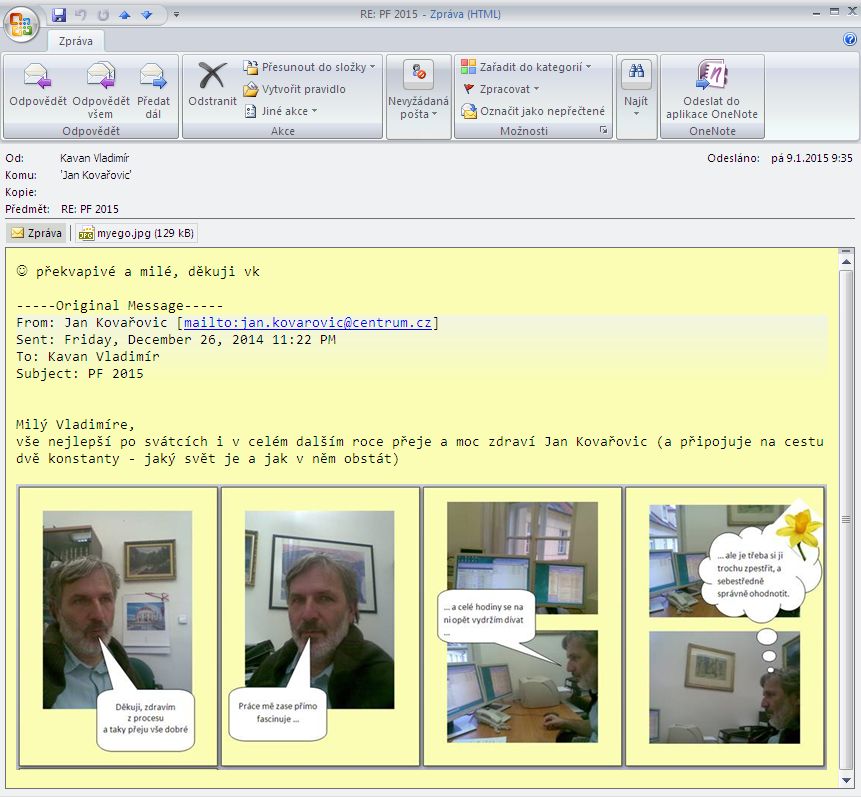Screen dimensions: 861x797
Task: Switch to the Zpráva body tab above message
Action: (37, 233)
